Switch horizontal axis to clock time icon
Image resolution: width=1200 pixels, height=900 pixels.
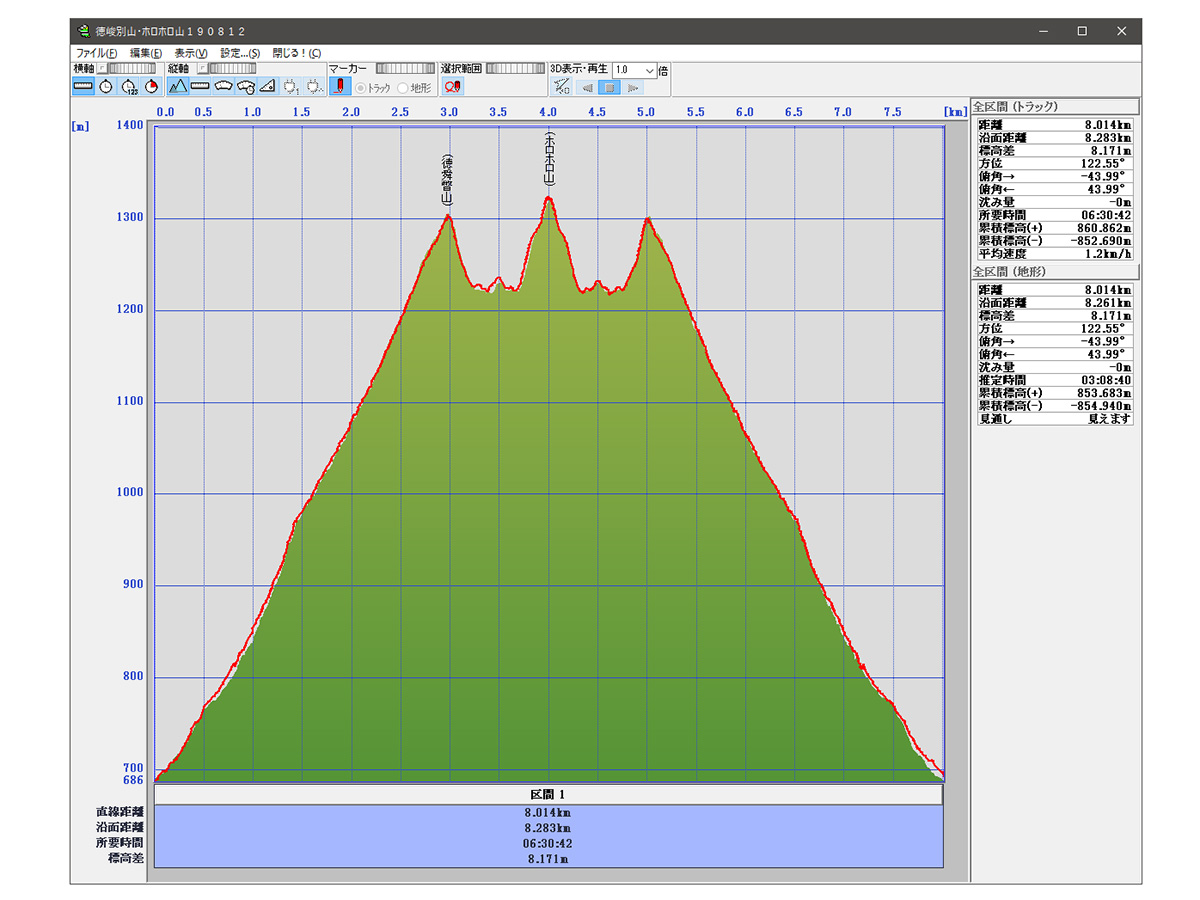(106, 87)
